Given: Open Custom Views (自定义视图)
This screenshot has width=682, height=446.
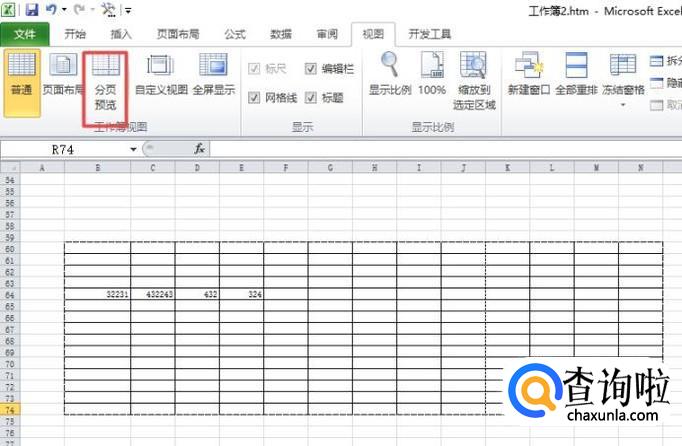Looking at the screenshot, I should pos(161,74).
